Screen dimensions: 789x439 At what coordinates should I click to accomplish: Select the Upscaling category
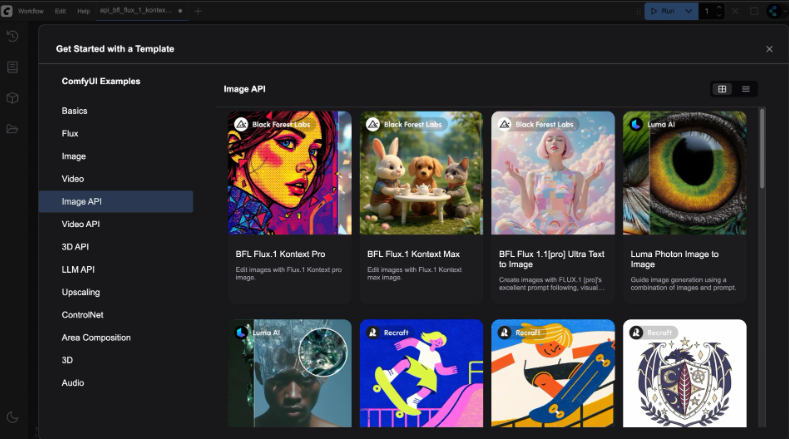[x=116, y=292]
